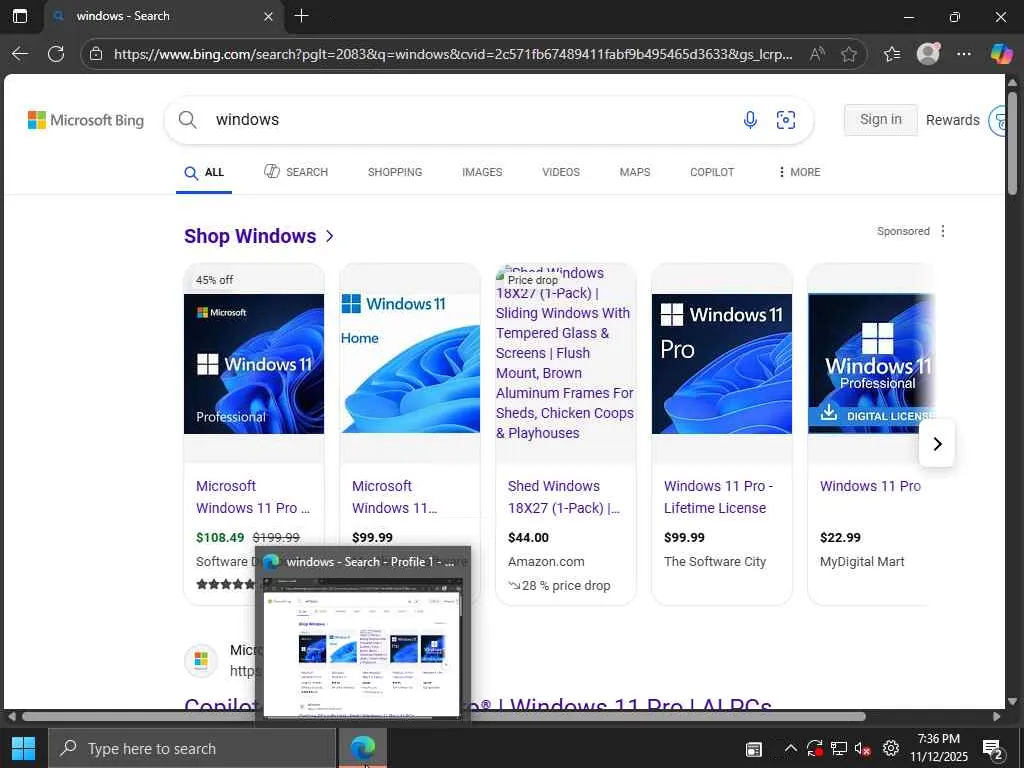Image resolution: width=1024 pixels, height=768 pixels.
Task: Open the Sponsored options three-dot menu
Action: pyautogui.click(x=942, y=231)
